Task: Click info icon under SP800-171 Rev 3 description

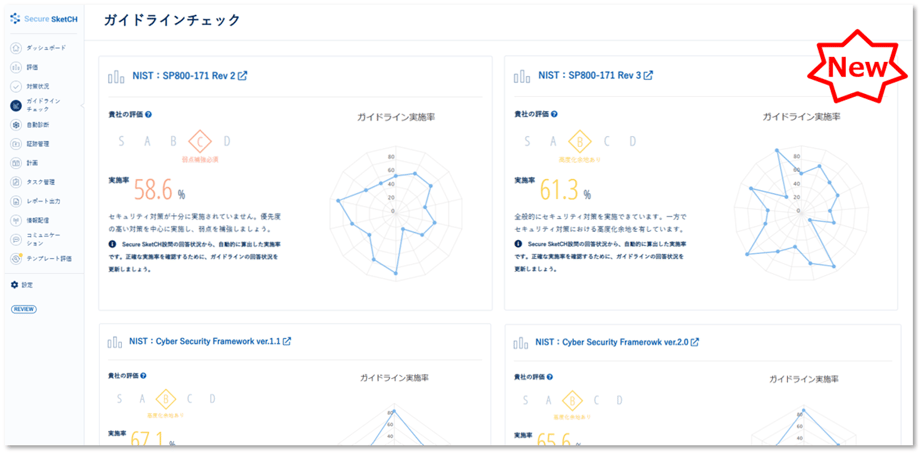Action: pyautogui.click(x=518, y=244)
